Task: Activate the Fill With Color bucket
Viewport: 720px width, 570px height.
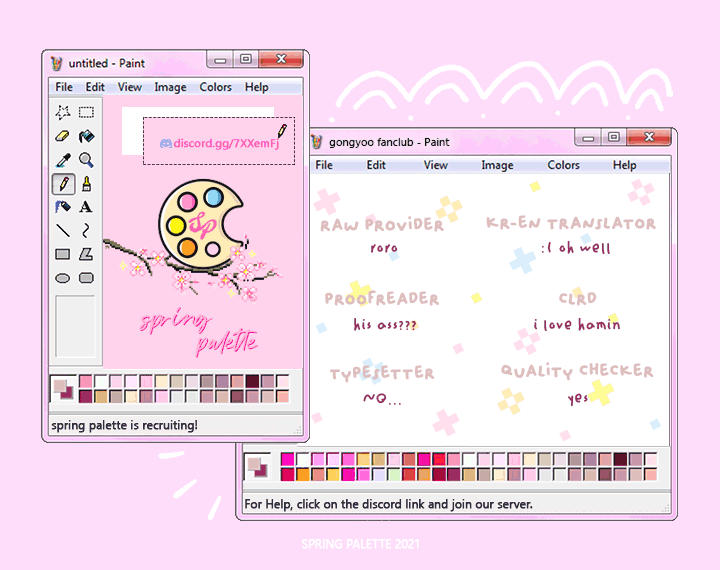Action: [87, 136]
